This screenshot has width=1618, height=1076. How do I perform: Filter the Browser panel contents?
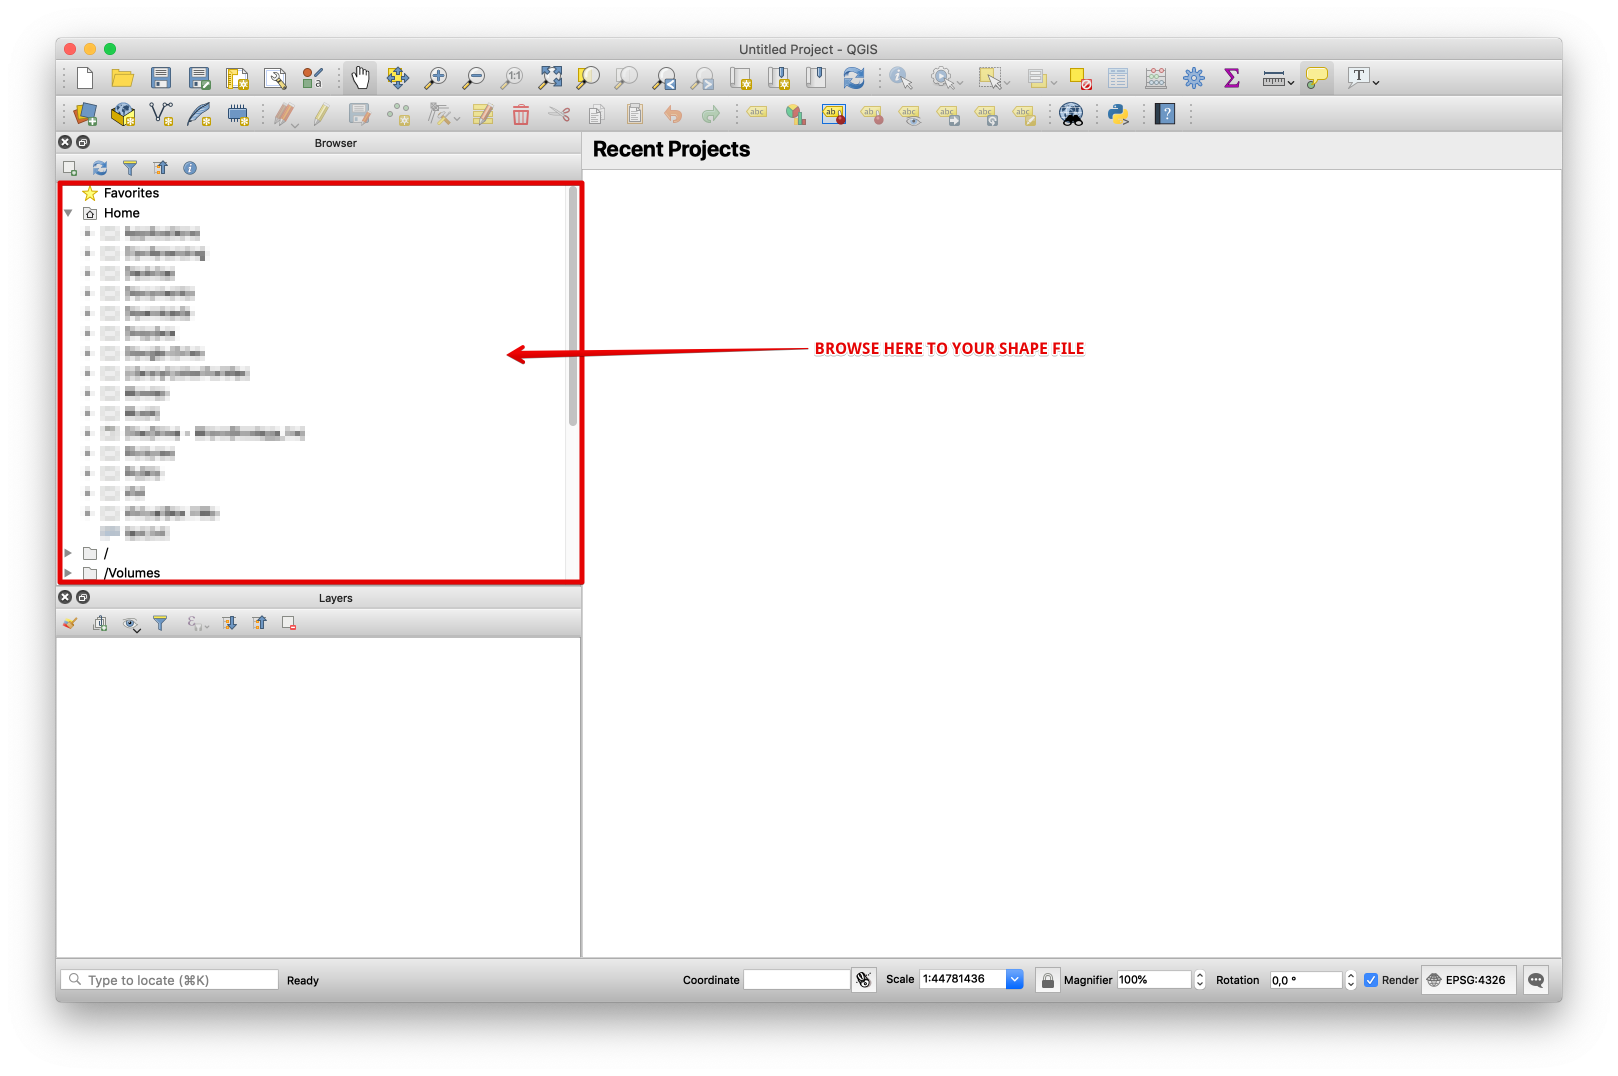(131, 168)
